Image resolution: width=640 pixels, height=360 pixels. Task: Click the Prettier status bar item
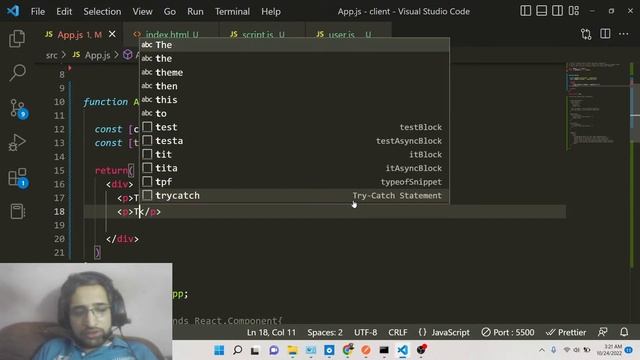(566, 333)
